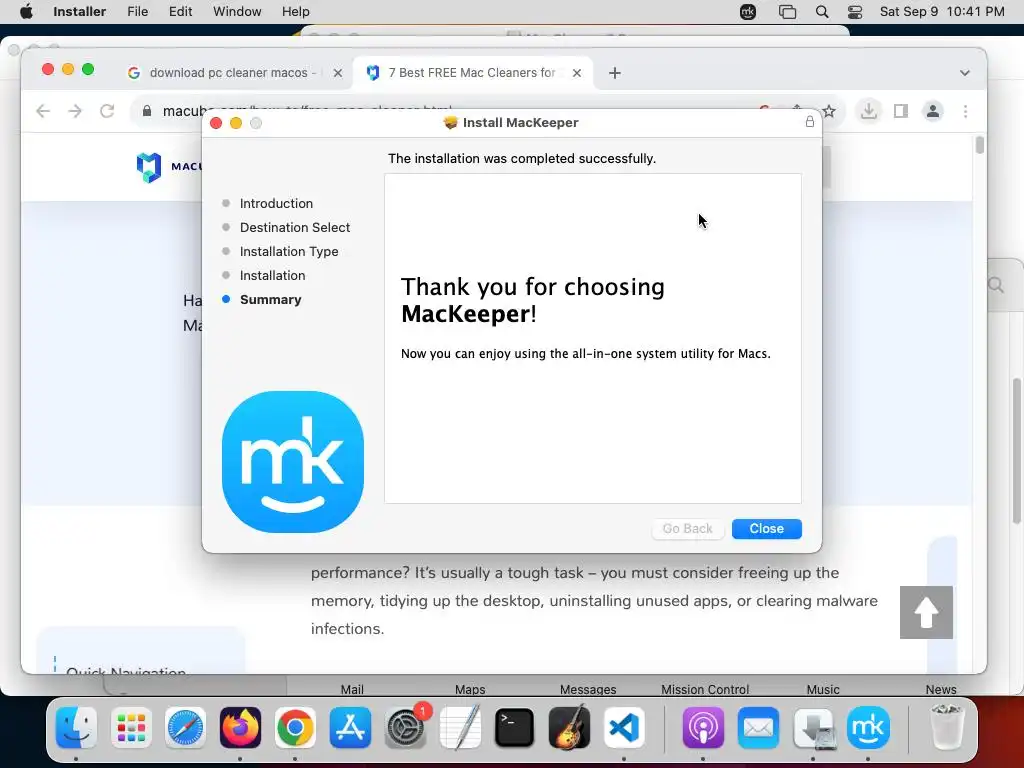Open Firefox from the Dock

(x=240, y=728)
